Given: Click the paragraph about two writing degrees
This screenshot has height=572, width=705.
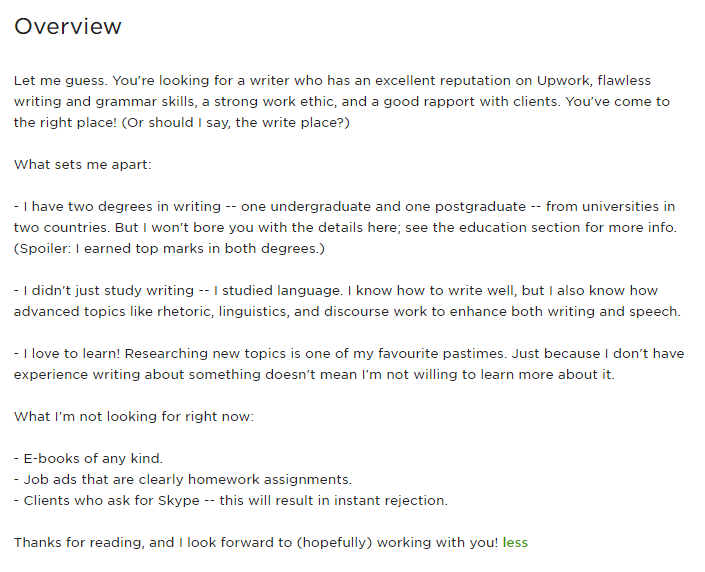Looking at the screenshot, I should coord(345,227).
